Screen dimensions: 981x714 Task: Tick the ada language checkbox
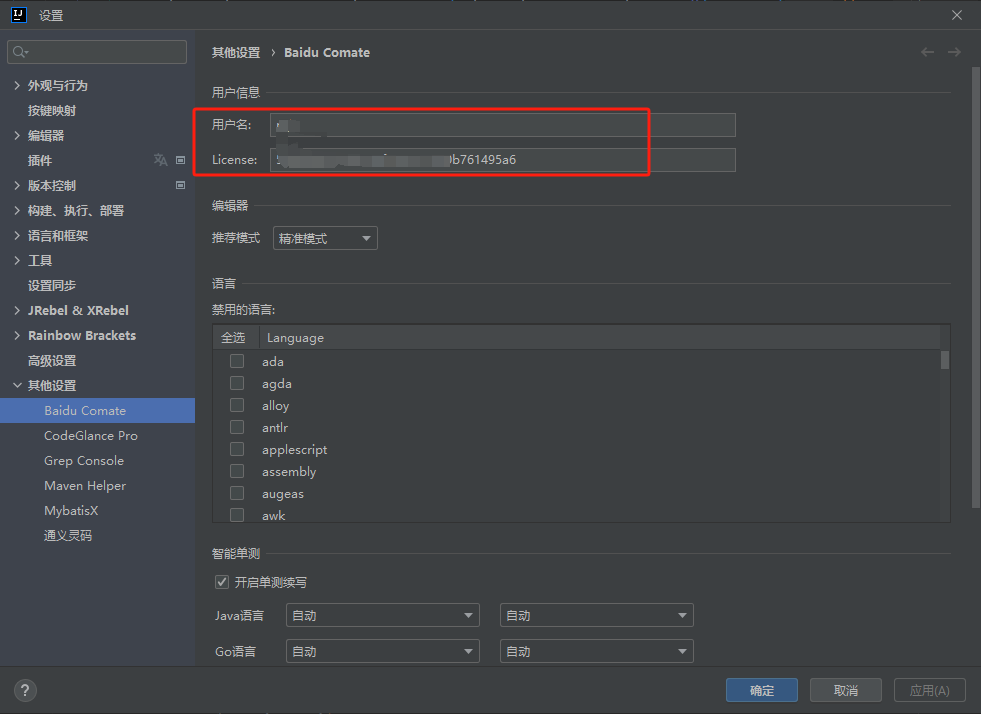[237, 361]
